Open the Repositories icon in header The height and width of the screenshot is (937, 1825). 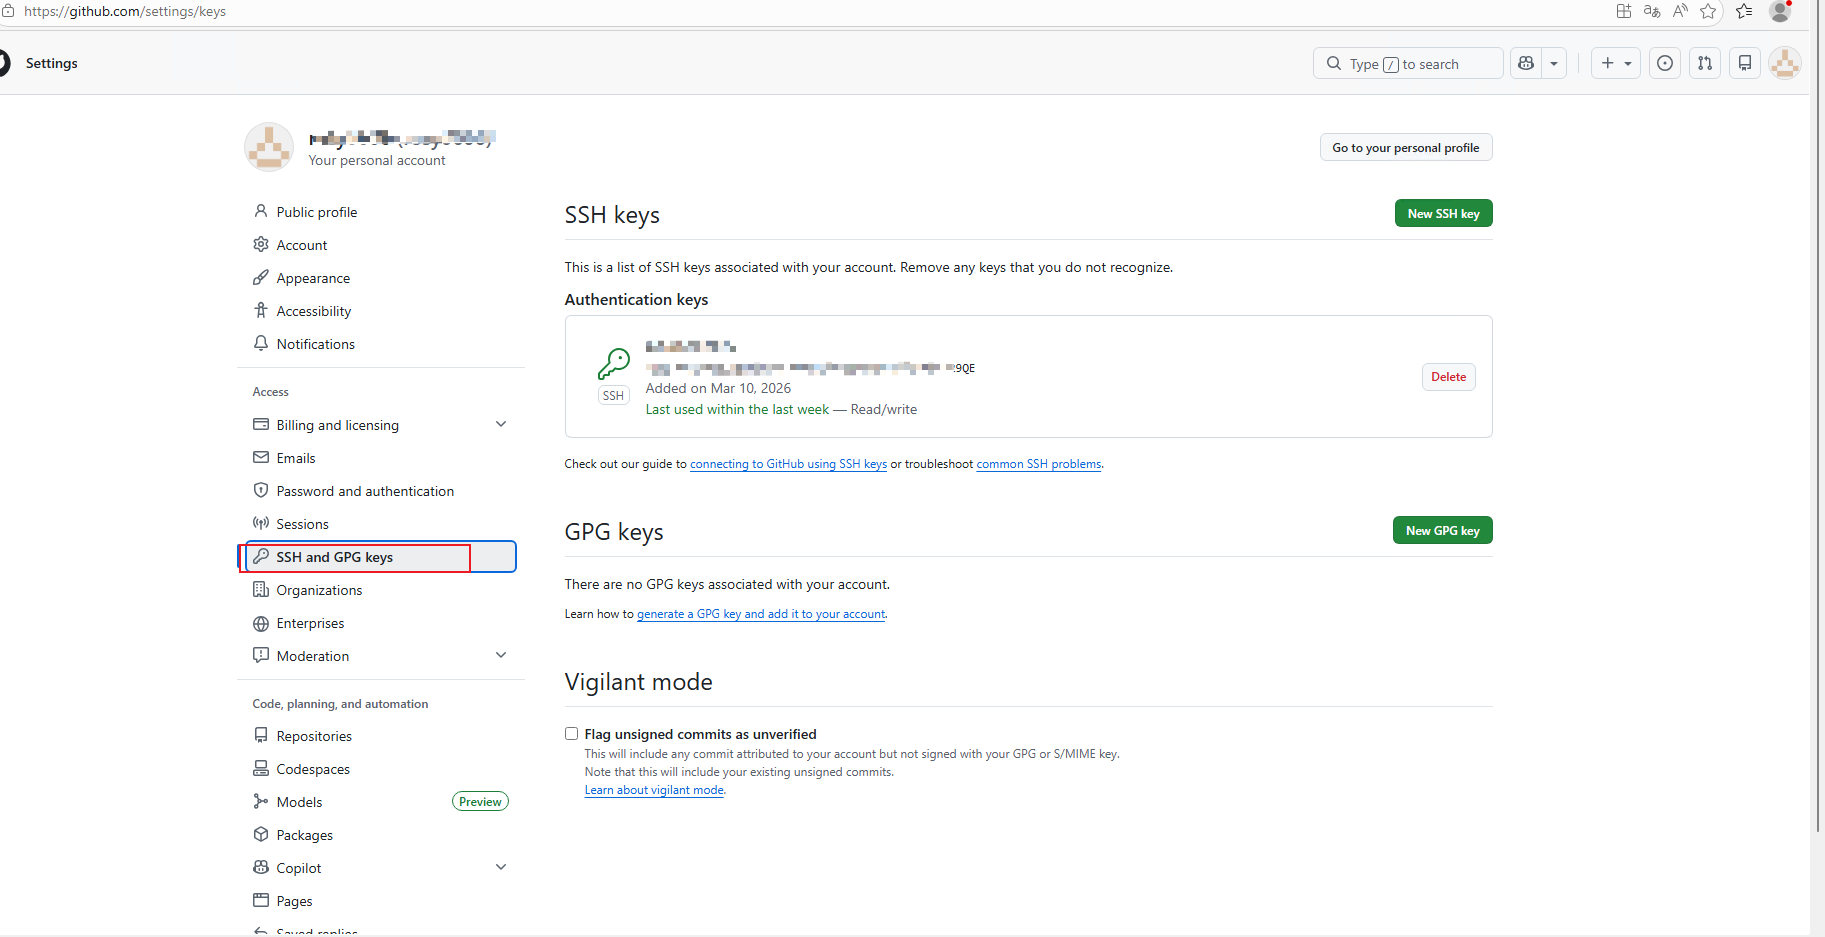[1745, 63]
